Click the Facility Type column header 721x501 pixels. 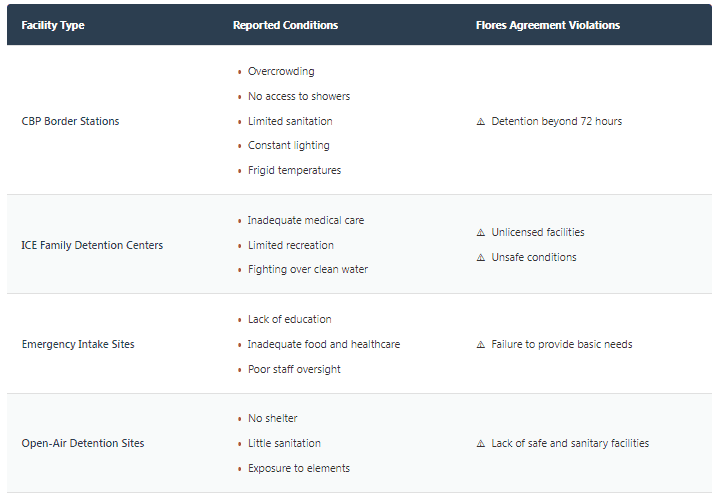coord(53,25)
